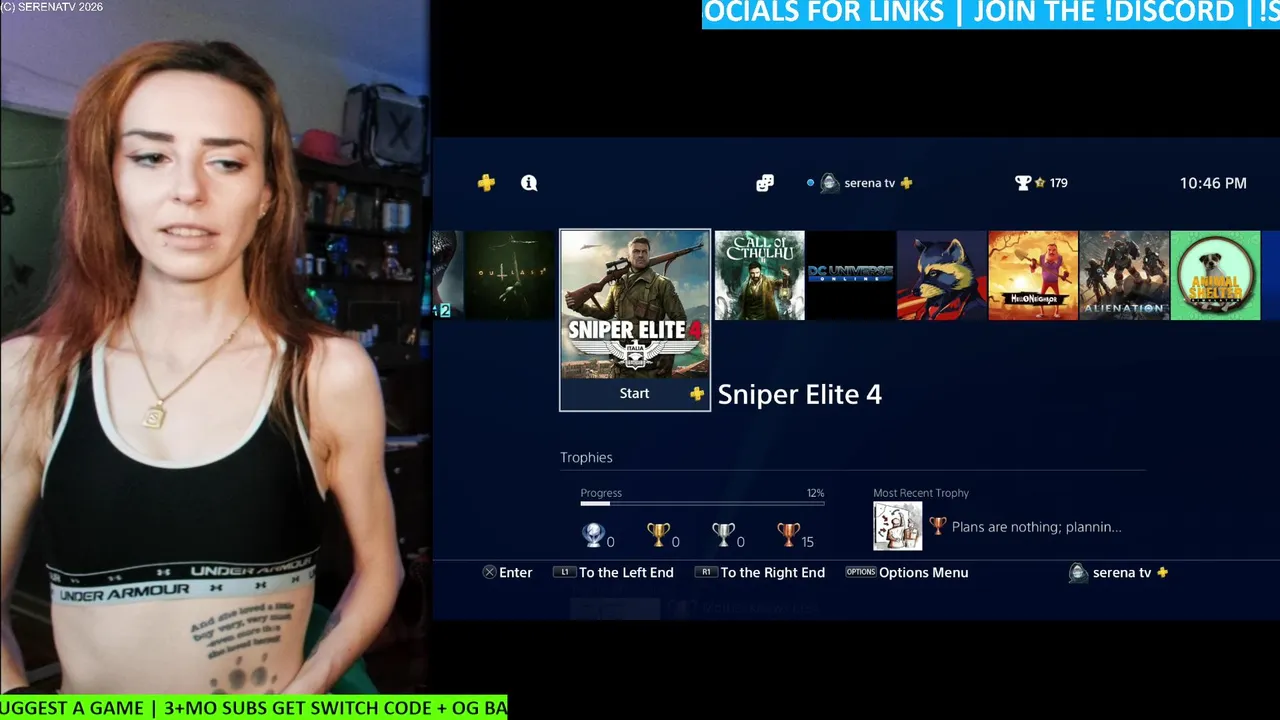Click the Most Recent Trophy label
Viewport: 1280px width, 720px height.
pos(921,493)
